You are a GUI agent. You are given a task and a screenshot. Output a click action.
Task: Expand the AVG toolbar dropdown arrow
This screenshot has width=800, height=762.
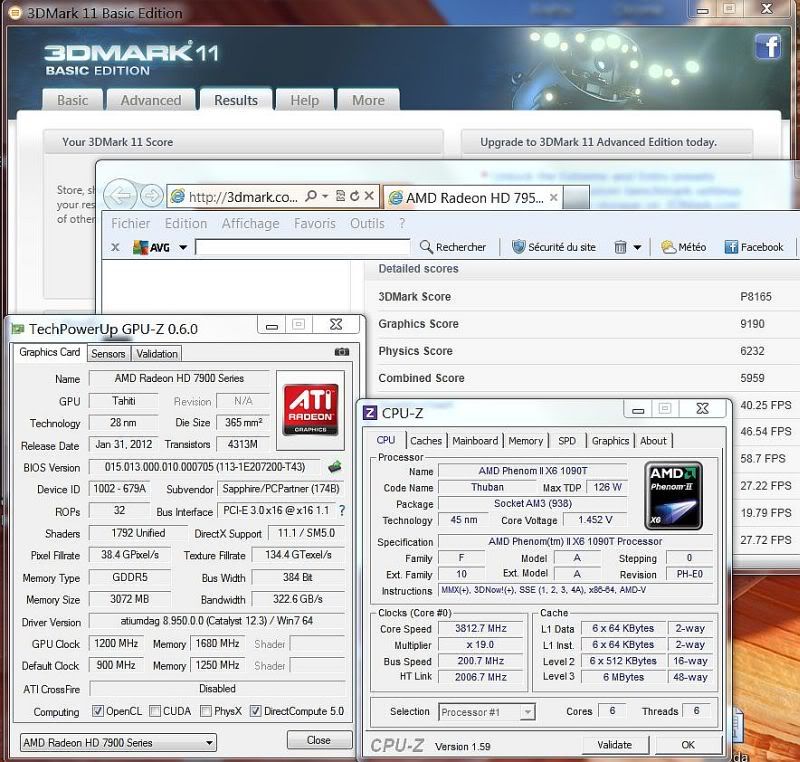click(x=183, y=248)
